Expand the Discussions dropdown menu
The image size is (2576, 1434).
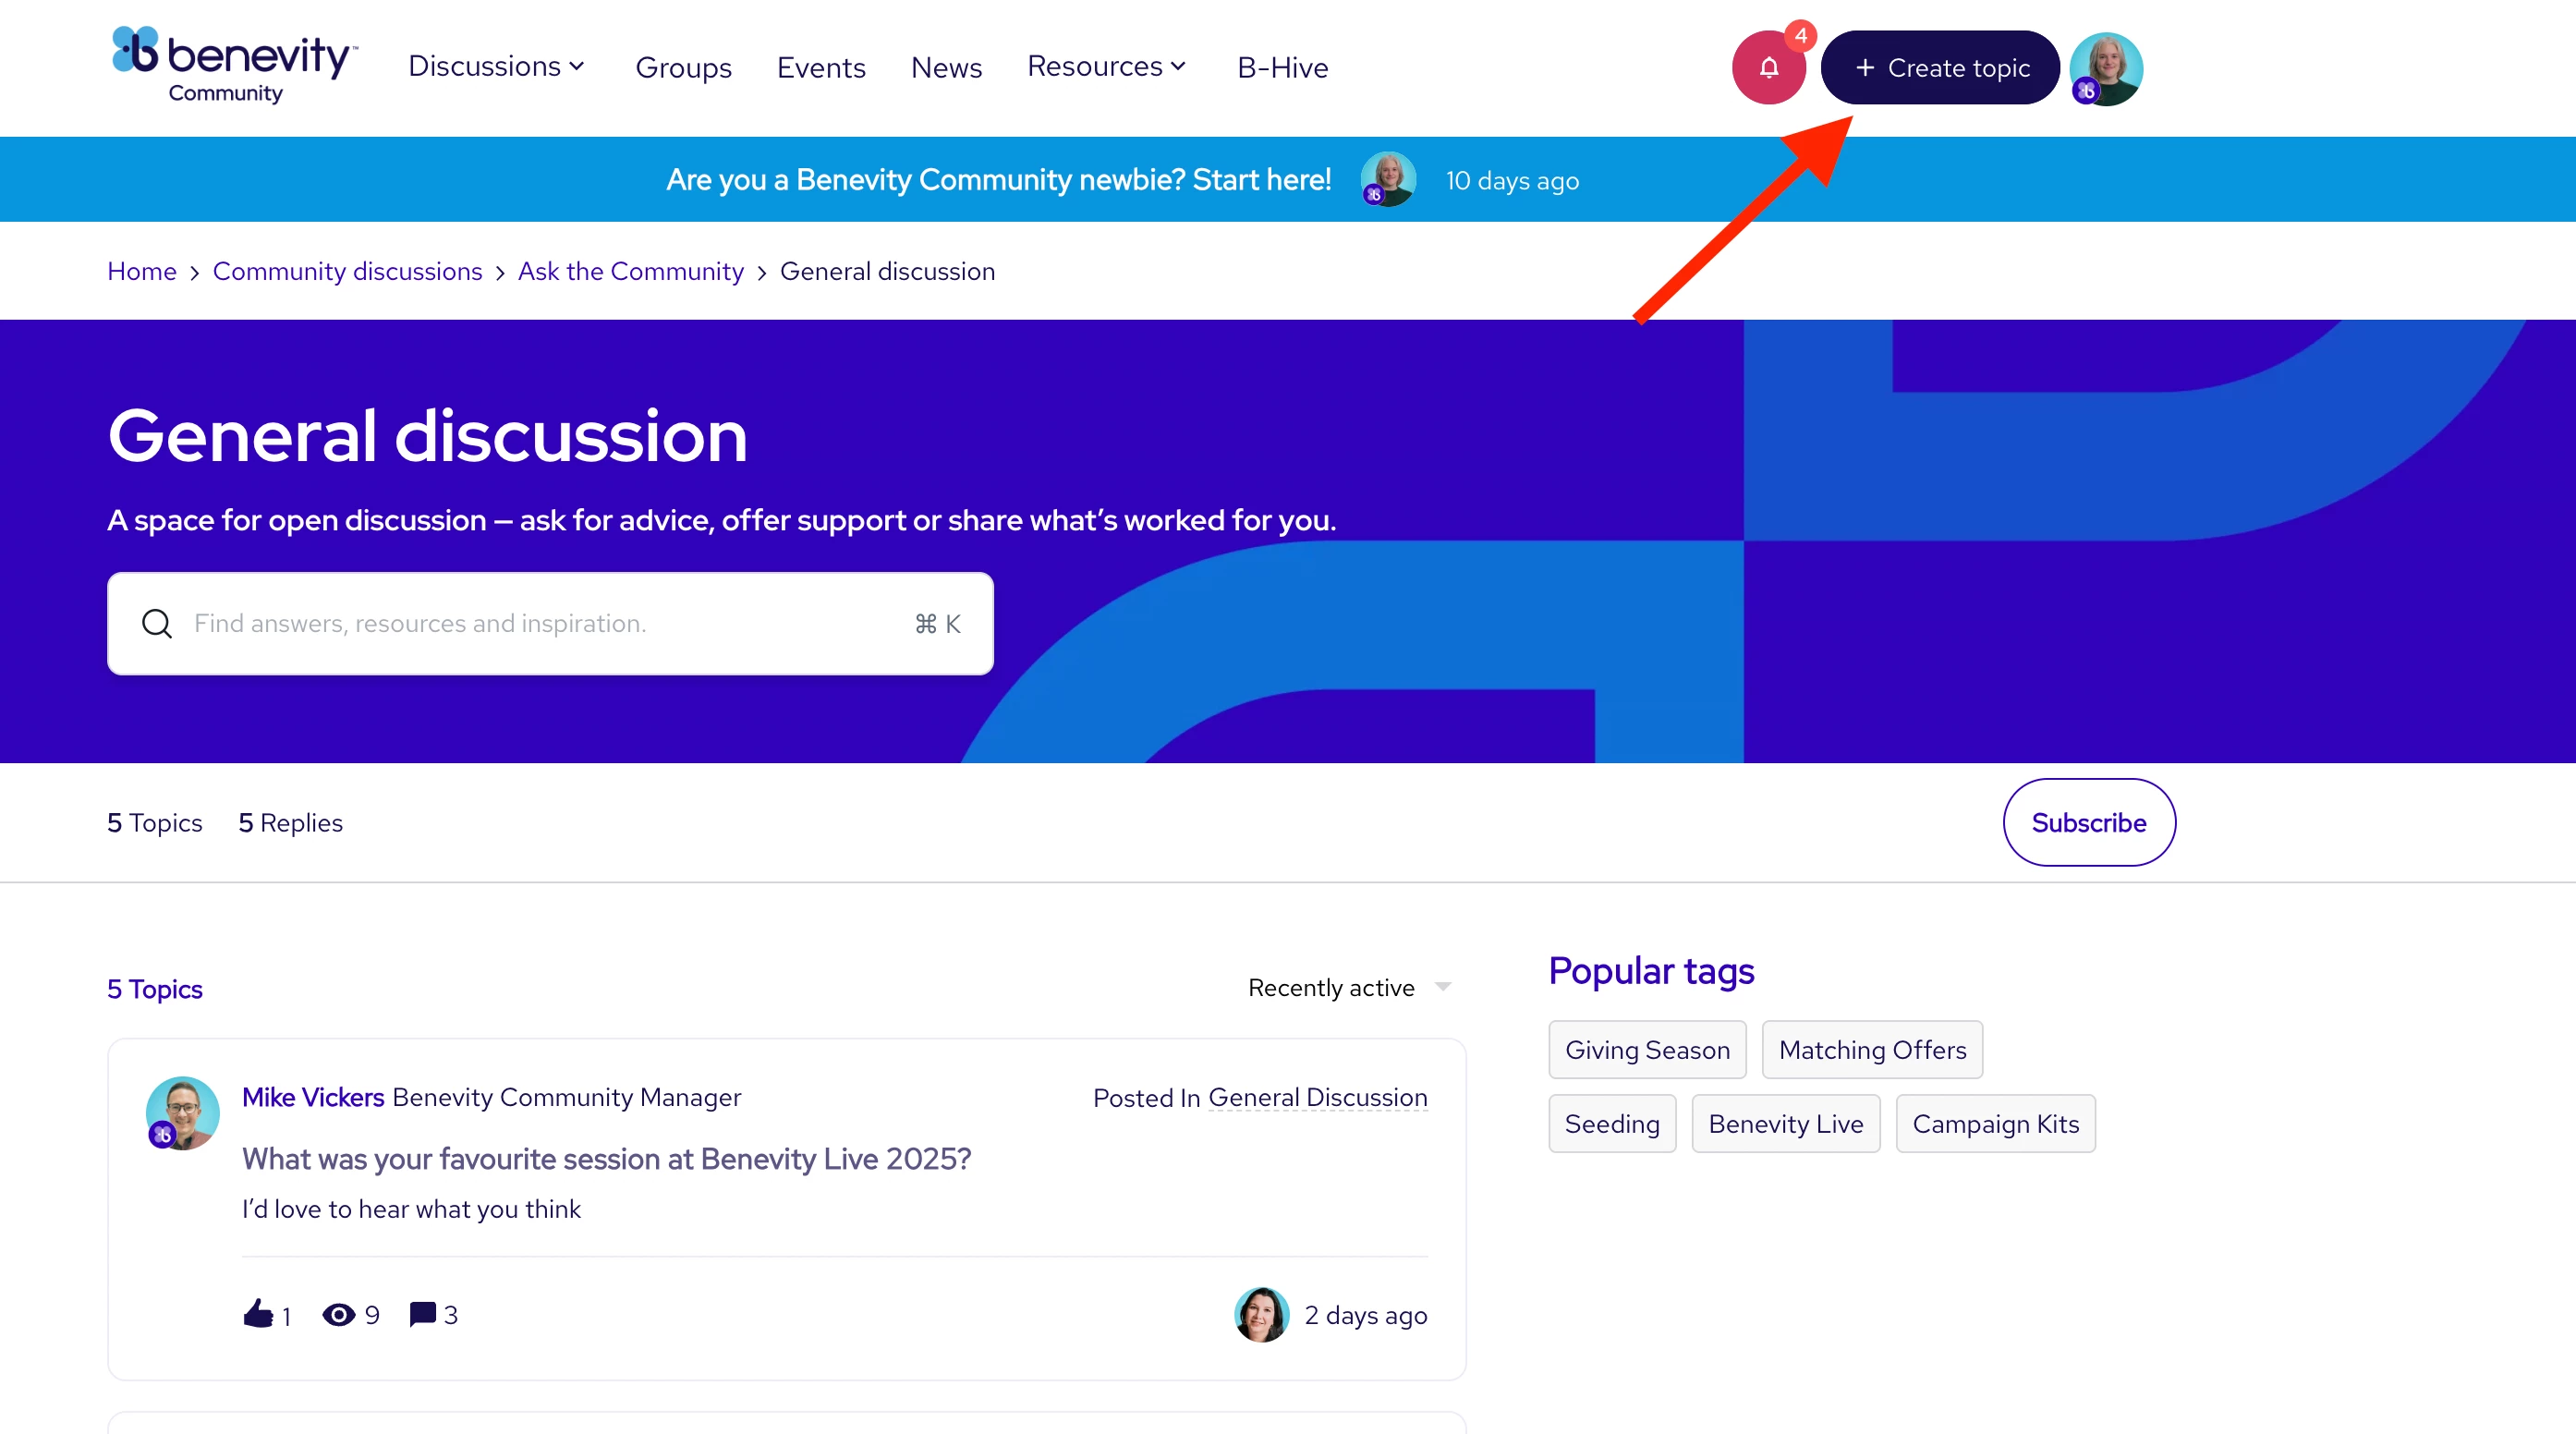496,67
